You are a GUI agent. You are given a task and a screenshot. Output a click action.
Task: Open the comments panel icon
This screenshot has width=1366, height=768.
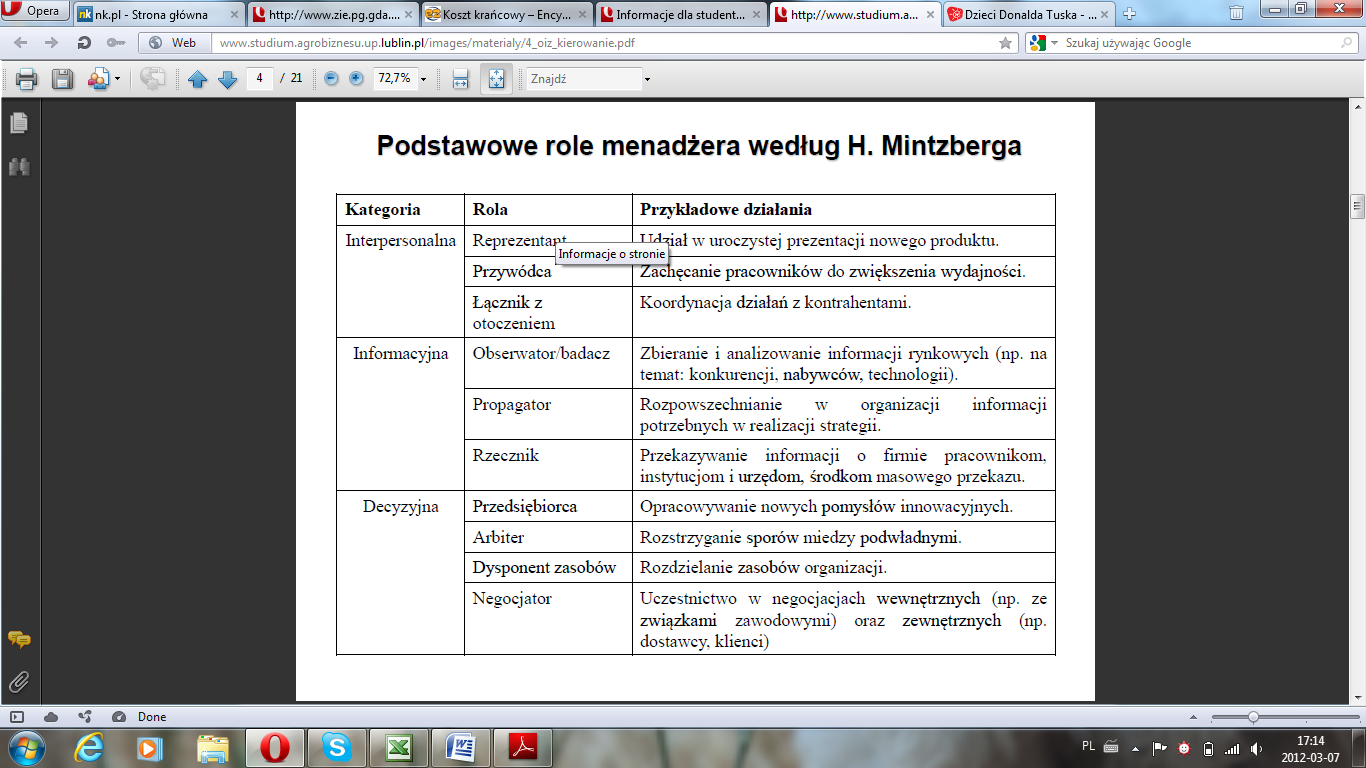point(19,639)
